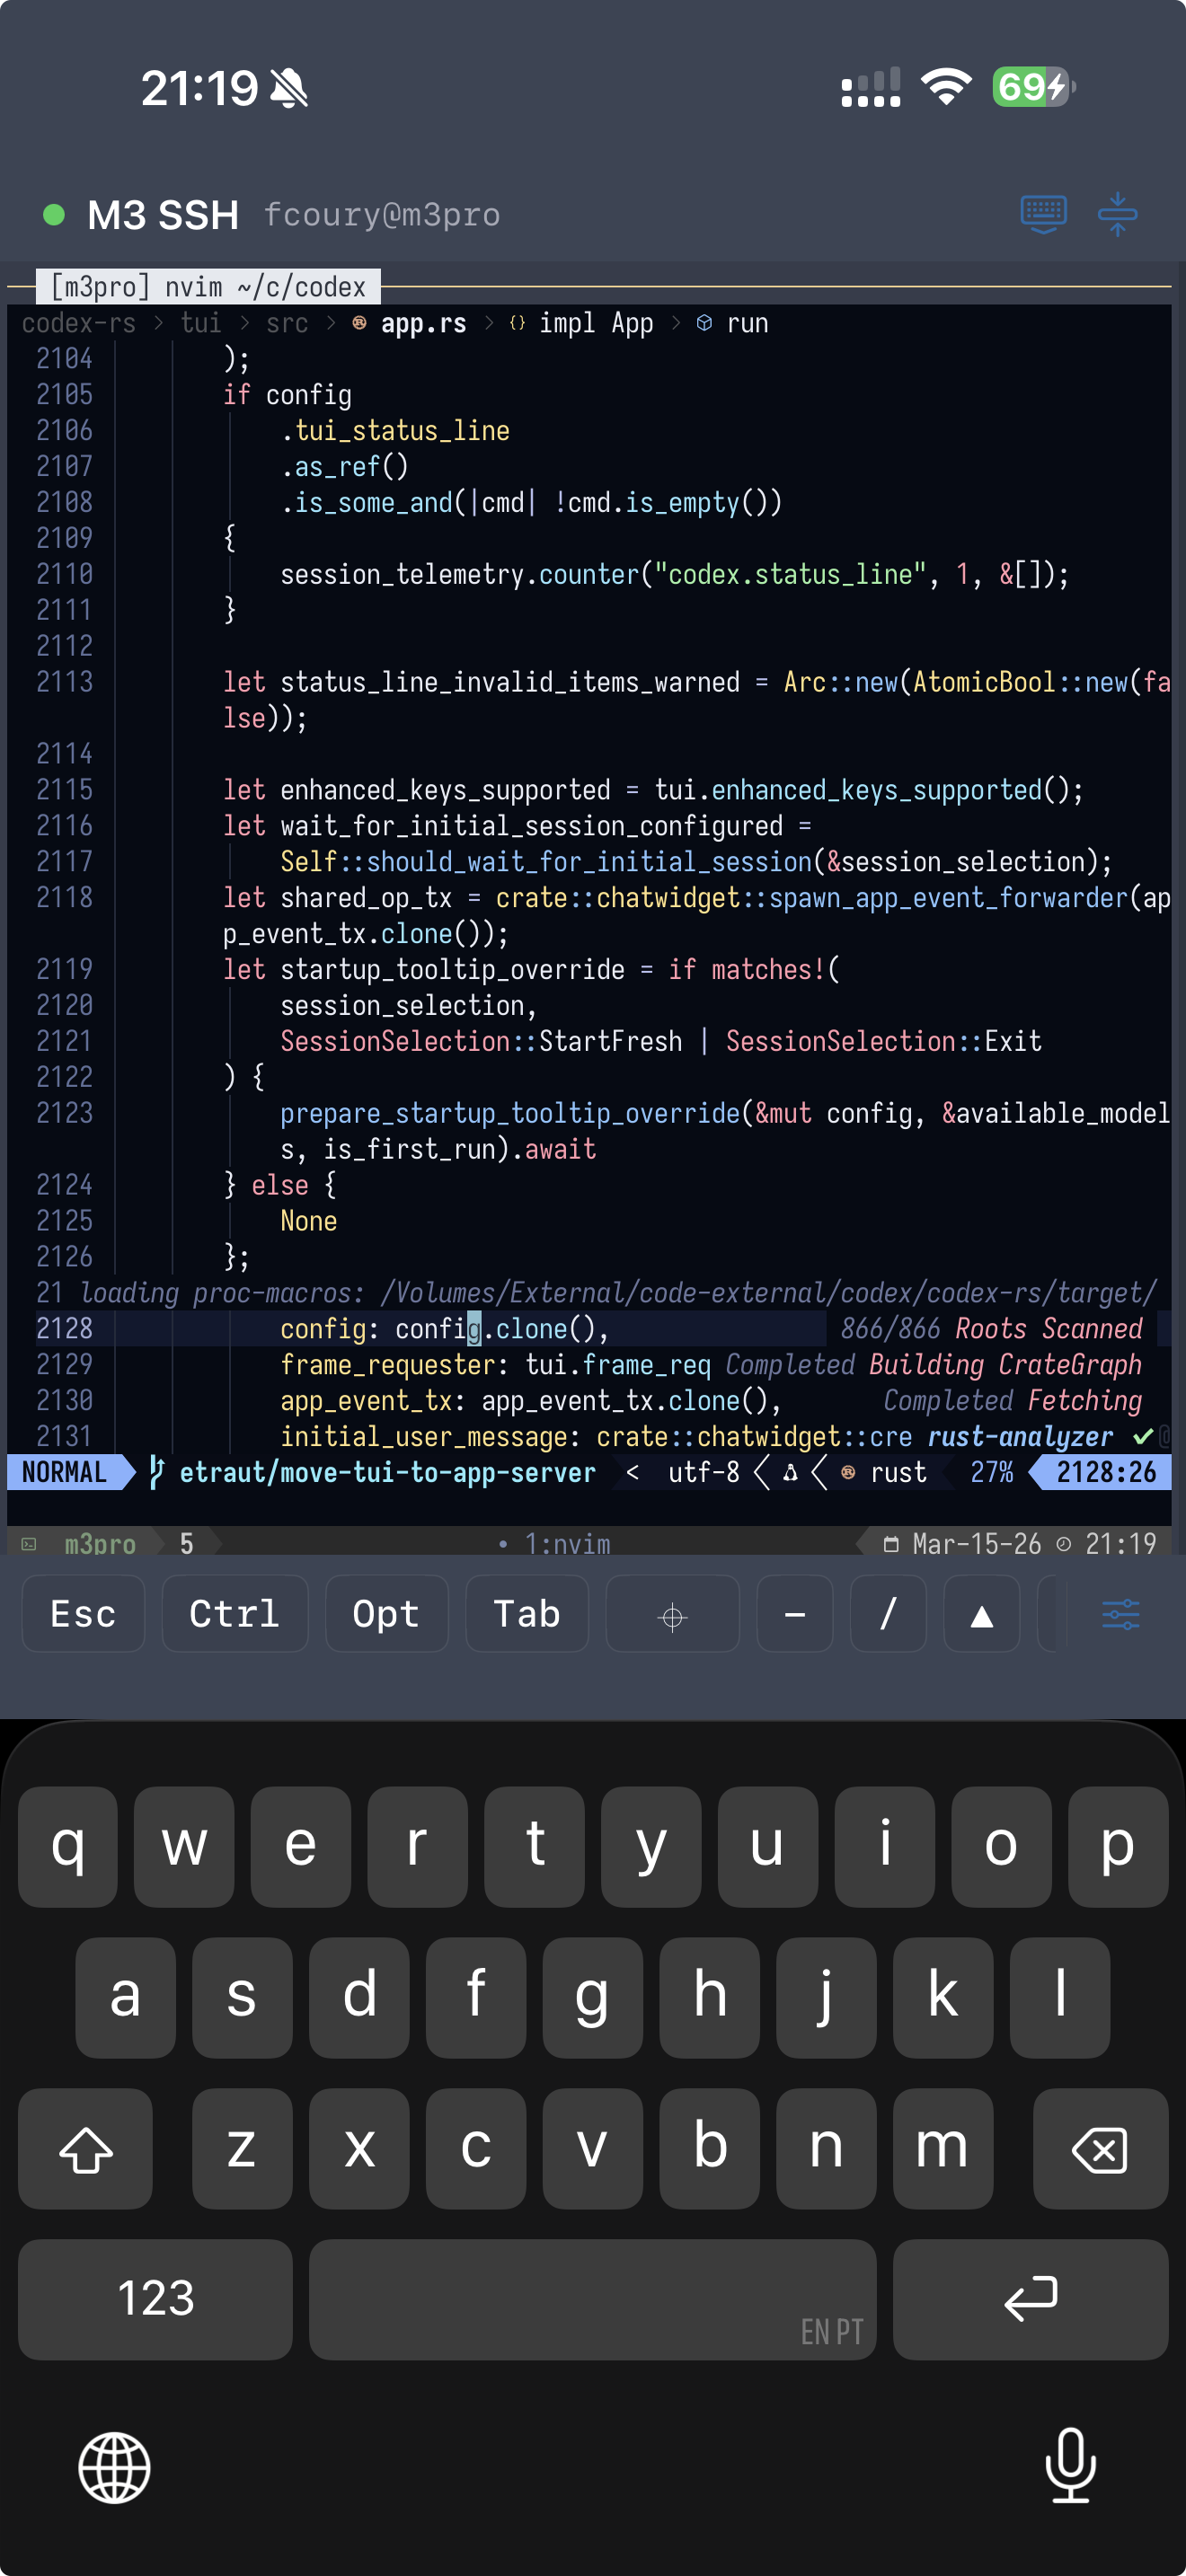Tap the 'l' key
This screenshot has width=1186, height=2576.
(x=1060, y=1997)
